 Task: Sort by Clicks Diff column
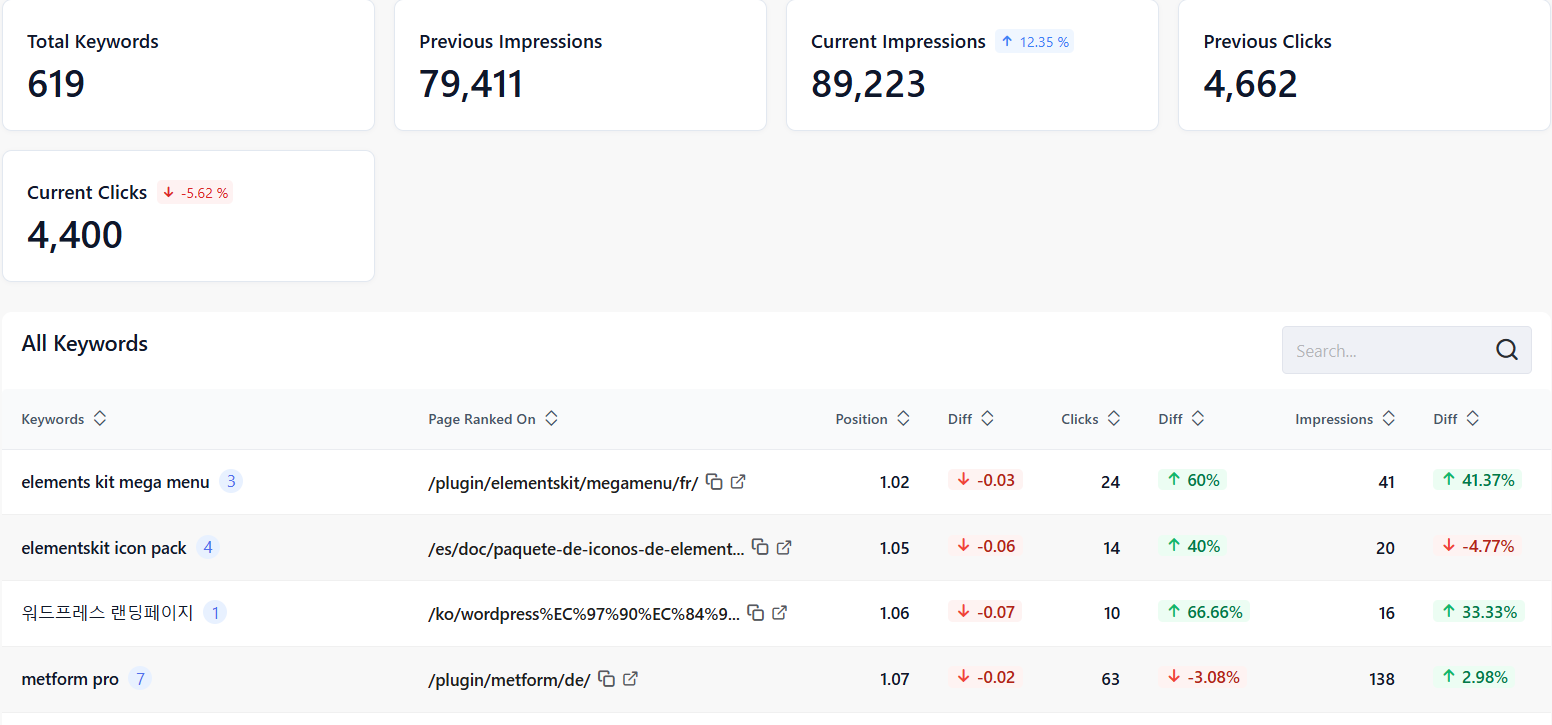(1198, 418)
